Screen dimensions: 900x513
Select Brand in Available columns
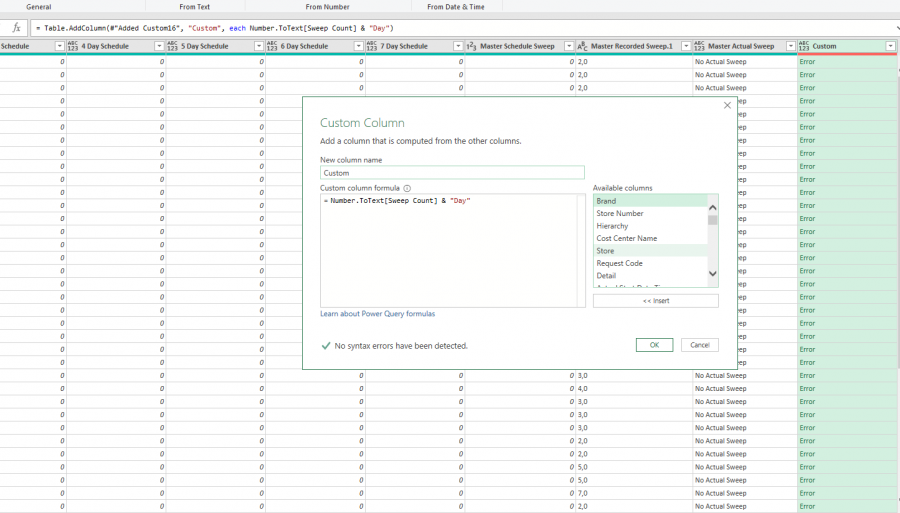pos(650,201)
